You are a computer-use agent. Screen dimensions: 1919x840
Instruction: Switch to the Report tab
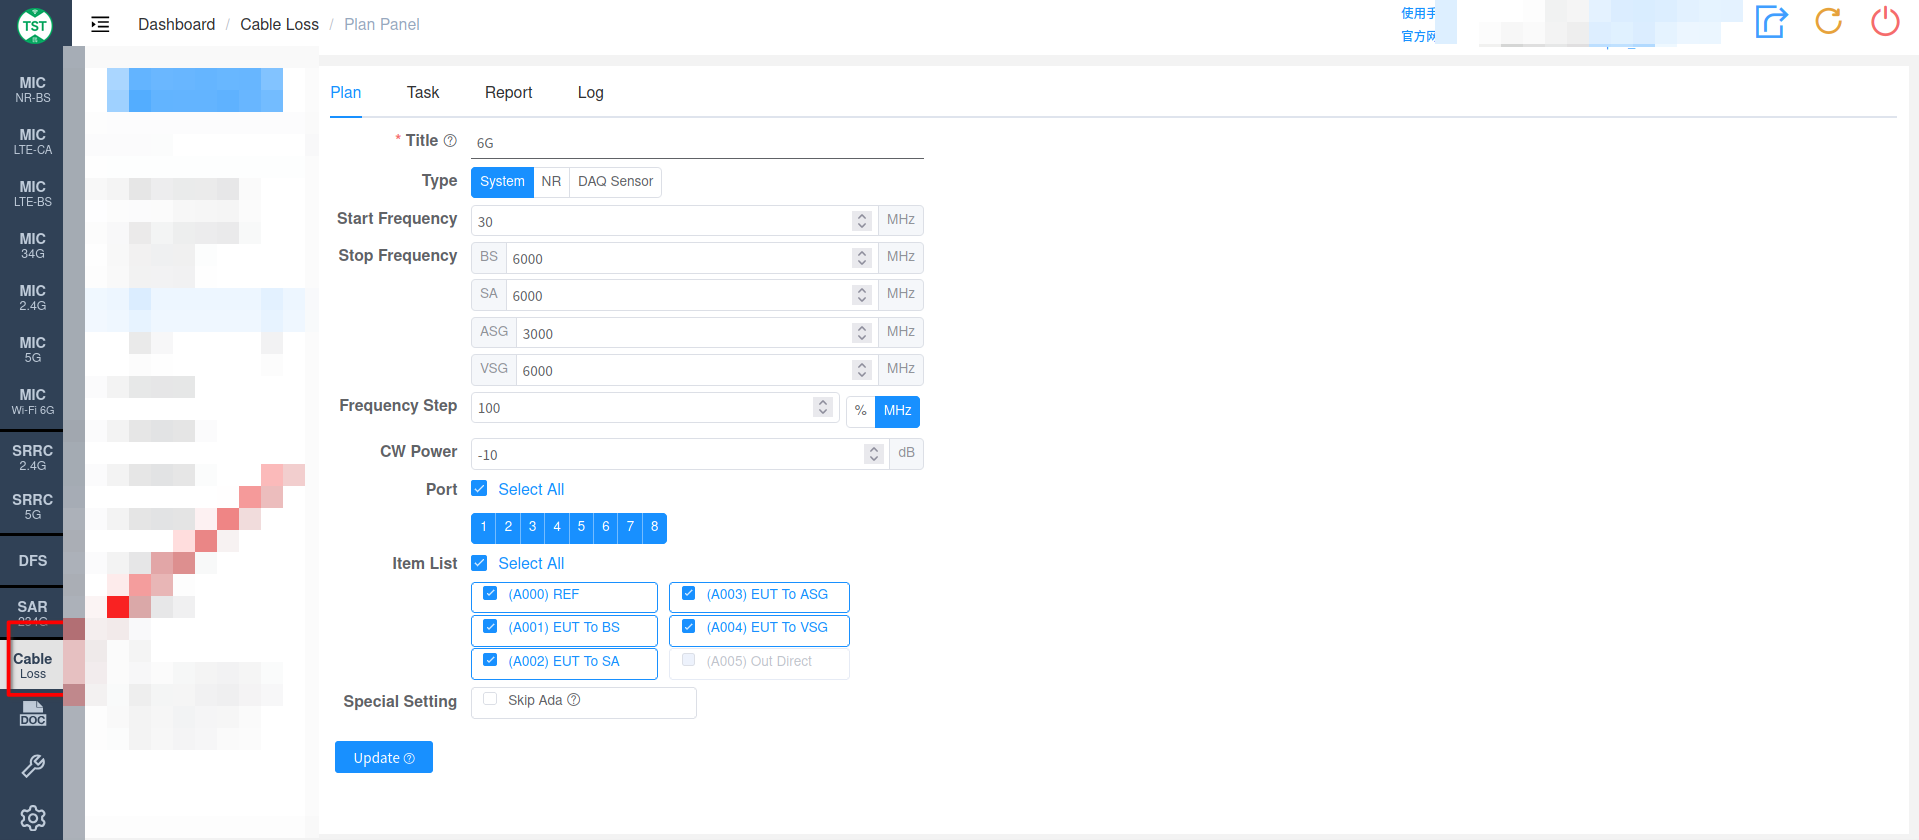point(508,92)
